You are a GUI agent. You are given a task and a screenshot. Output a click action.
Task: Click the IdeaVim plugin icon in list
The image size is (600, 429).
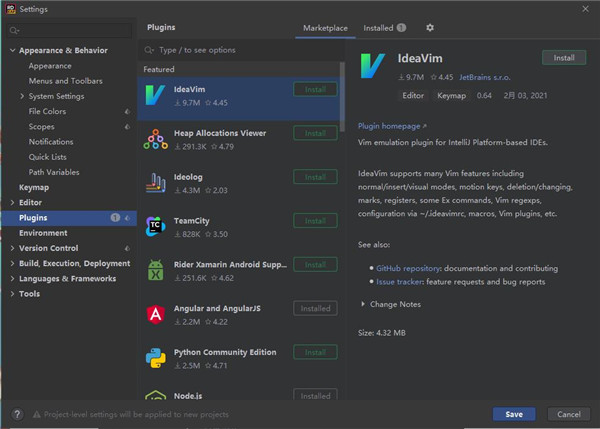155,95
